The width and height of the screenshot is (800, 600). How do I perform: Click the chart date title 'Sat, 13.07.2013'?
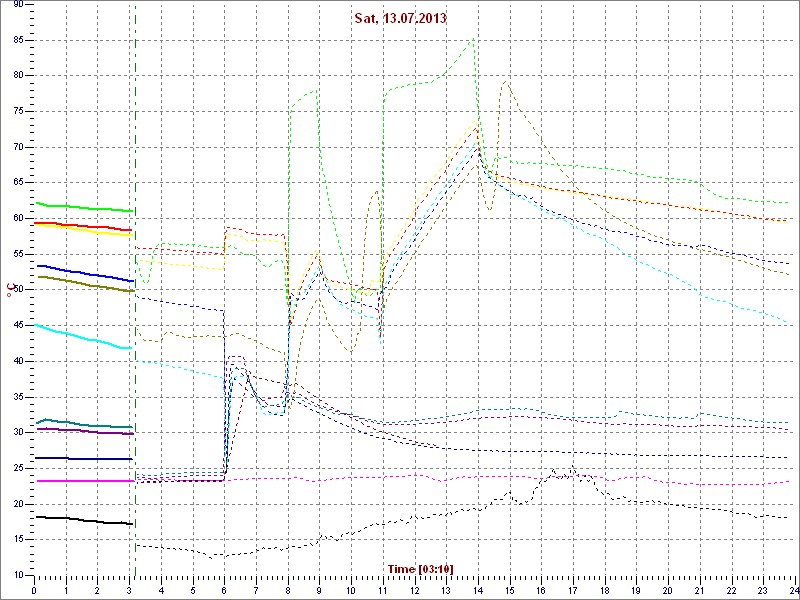[x=401, y=18]
